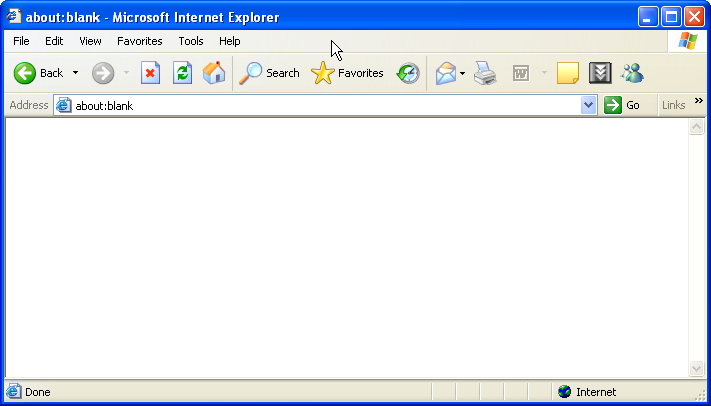
Task: Click the Windows flag logo throbber
Action: (x=688, y=41)
